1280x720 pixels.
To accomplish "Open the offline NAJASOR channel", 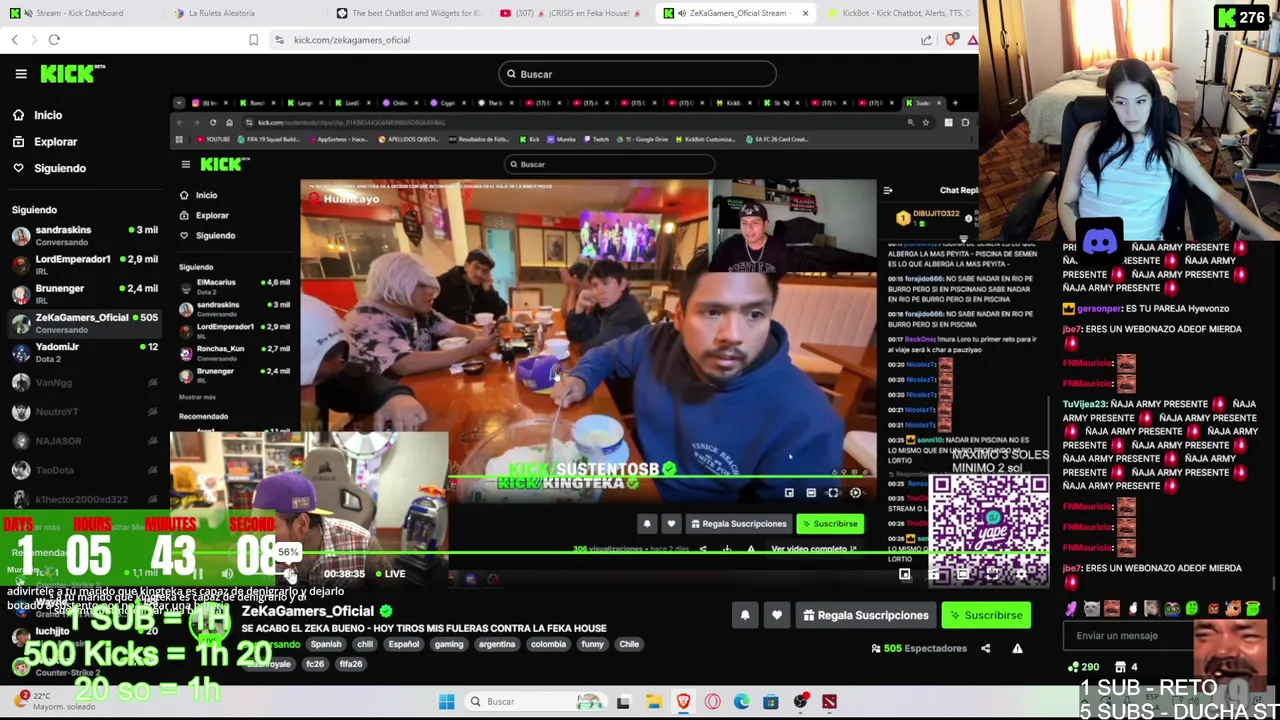I will click(x=84, y=441).
